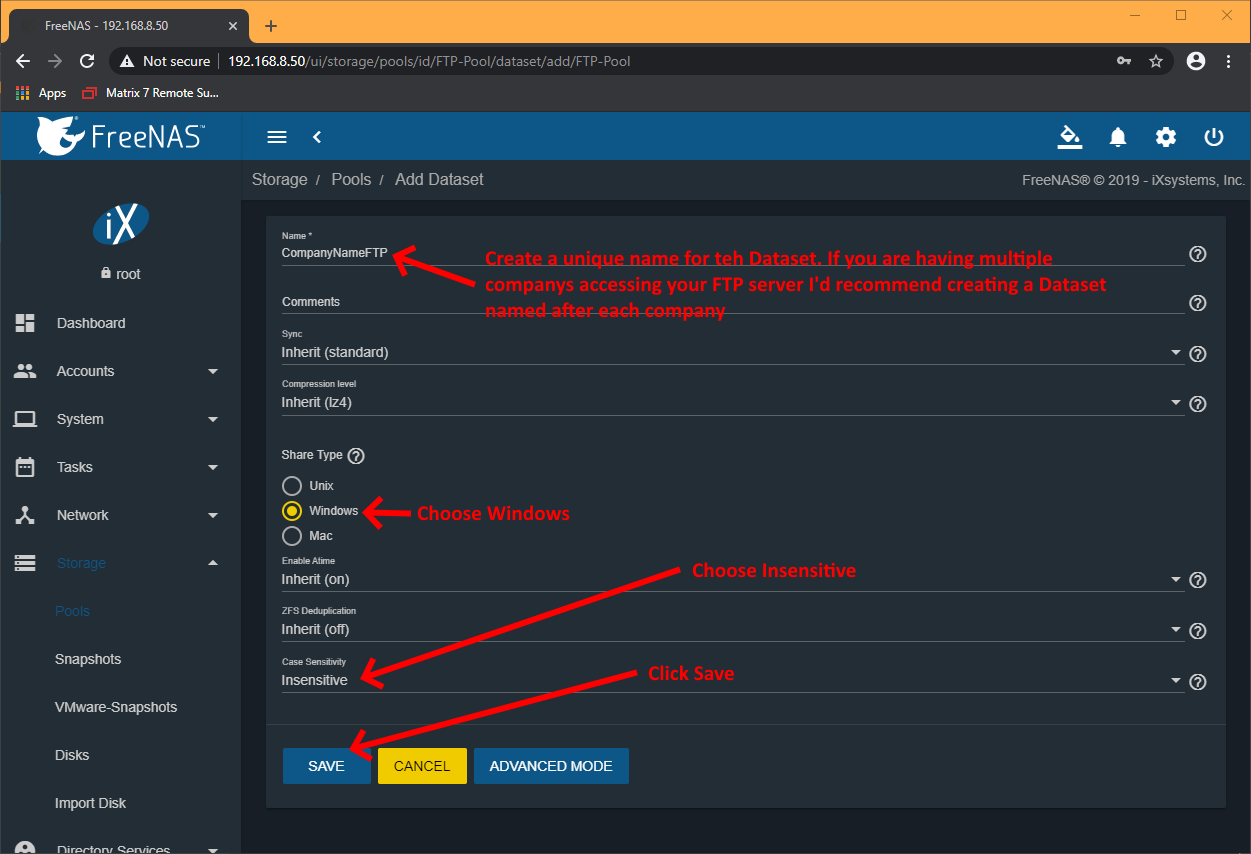Viewport: 1251px width, 854px height.
Task: Open the Sync dropdown
Action: coord(733,353)
